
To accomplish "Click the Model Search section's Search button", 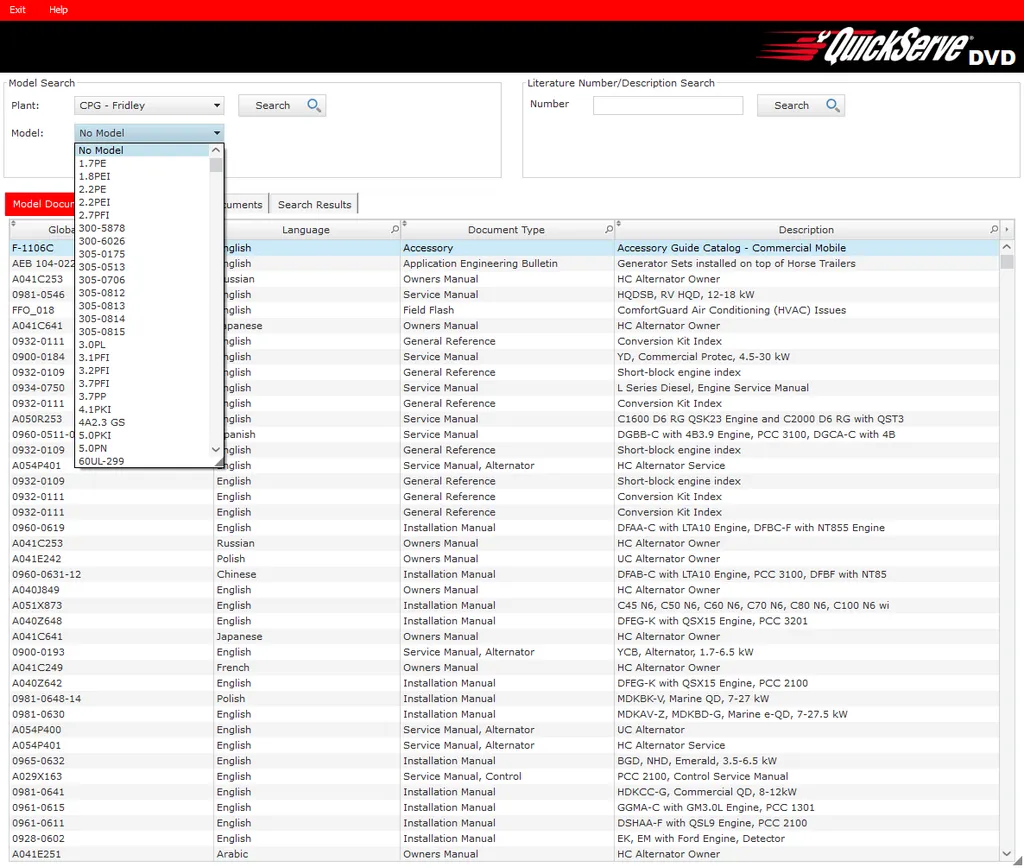I will [x=281, y=105].
